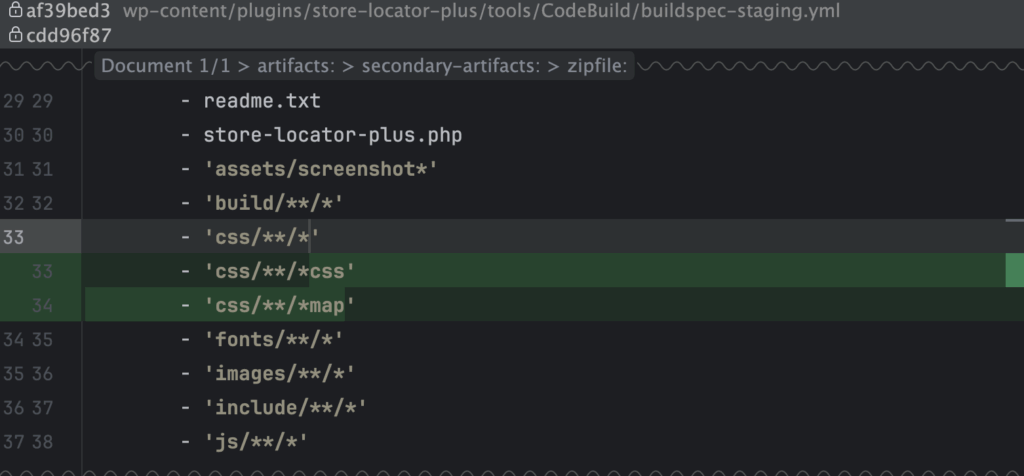Jump to the 'artifacts:' breadcrumb
Image resolution: width=1024 pixels, height=476 pixels.
click(294, 67)
